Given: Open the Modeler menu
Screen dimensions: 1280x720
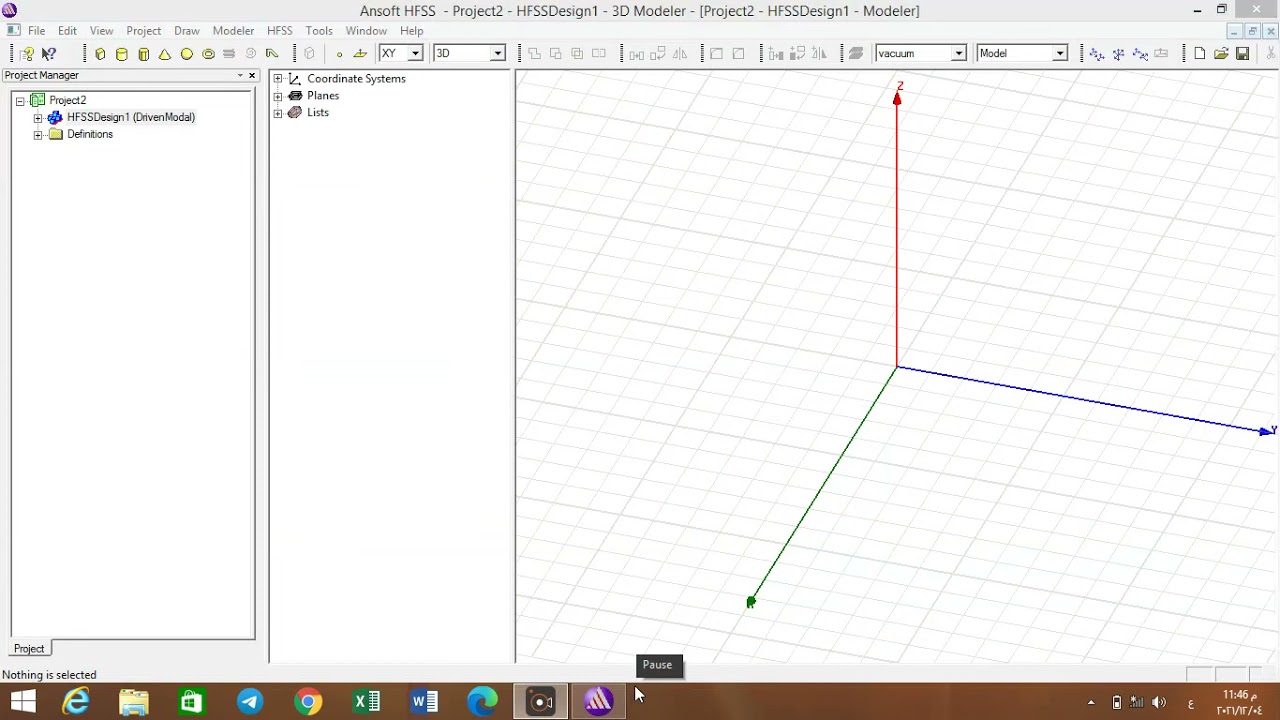Looking at the screenshot, I should pos(233,31).
